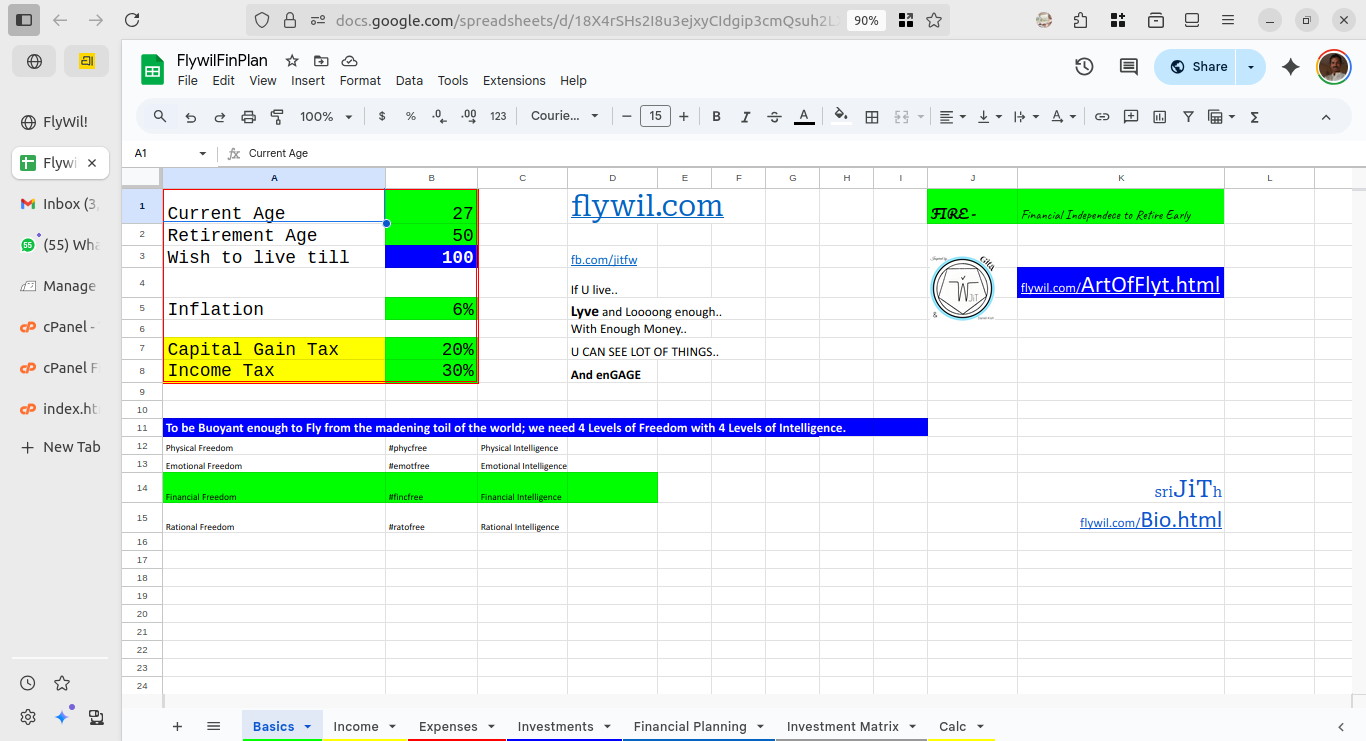The image size is (1366, 741).
Task: Toggle italic formatting
Action: tap(745, 117)
